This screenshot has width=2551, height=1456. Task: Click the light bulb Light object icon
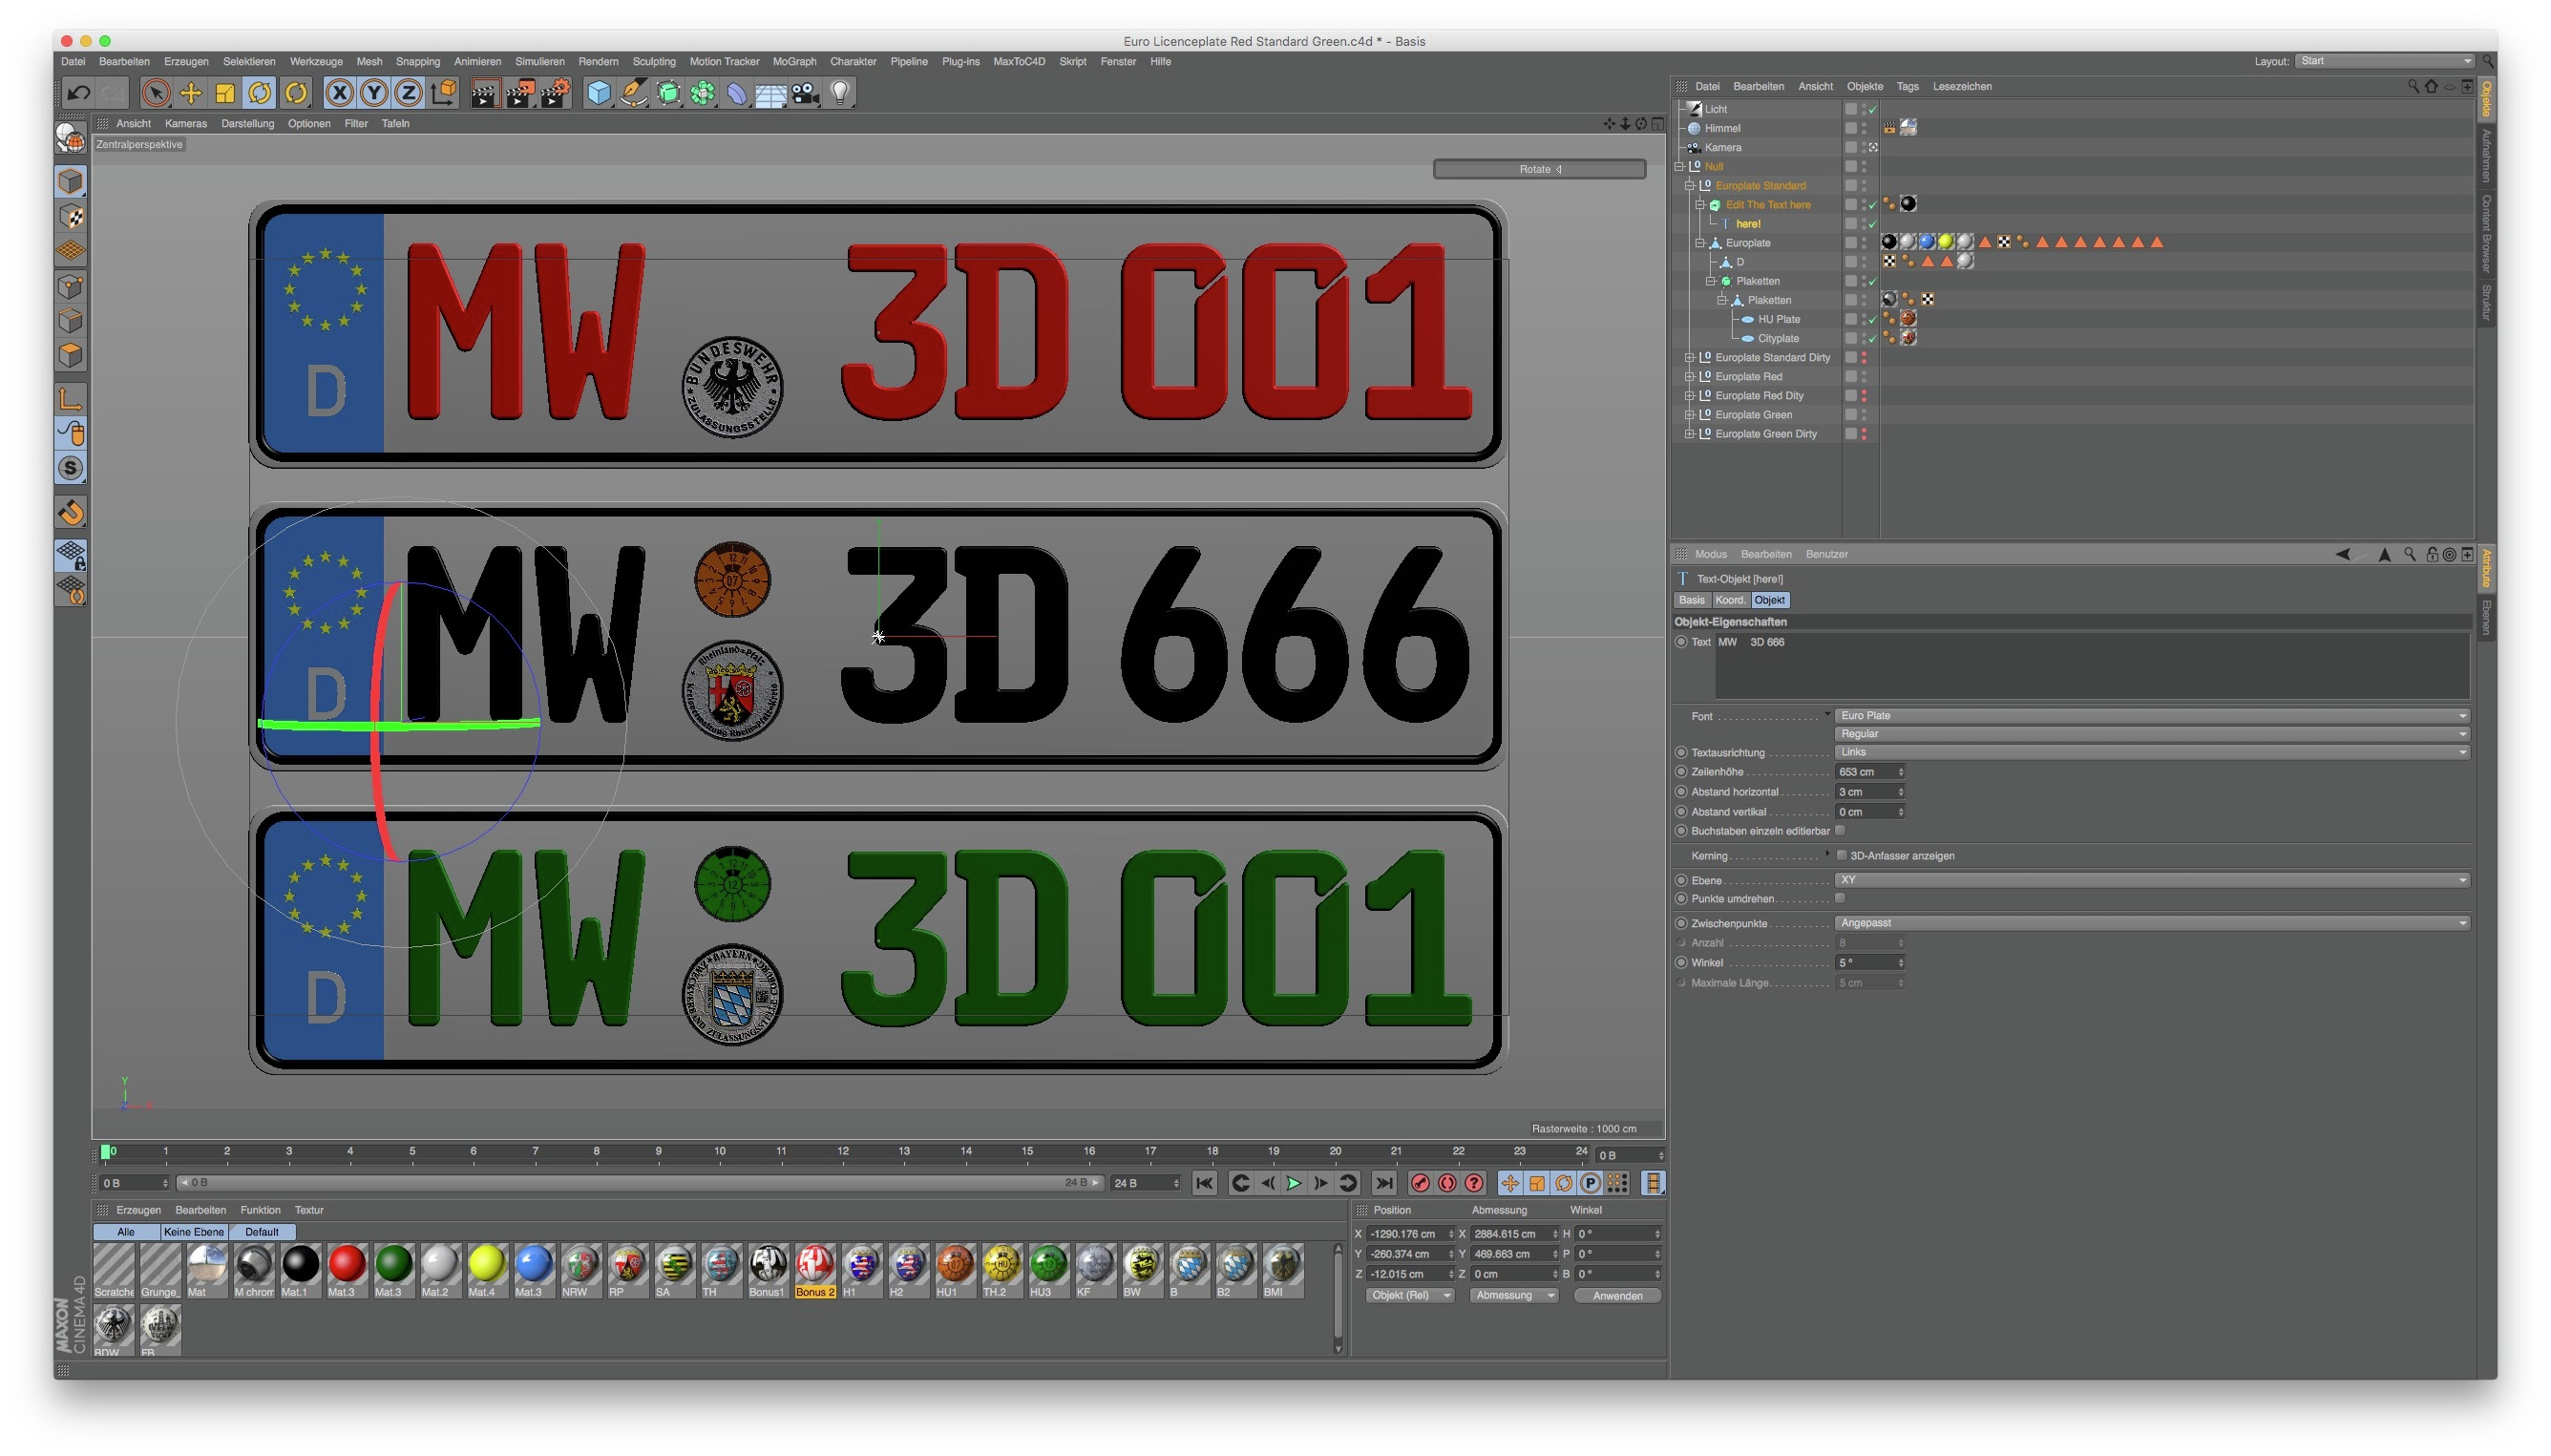[840, 93]
